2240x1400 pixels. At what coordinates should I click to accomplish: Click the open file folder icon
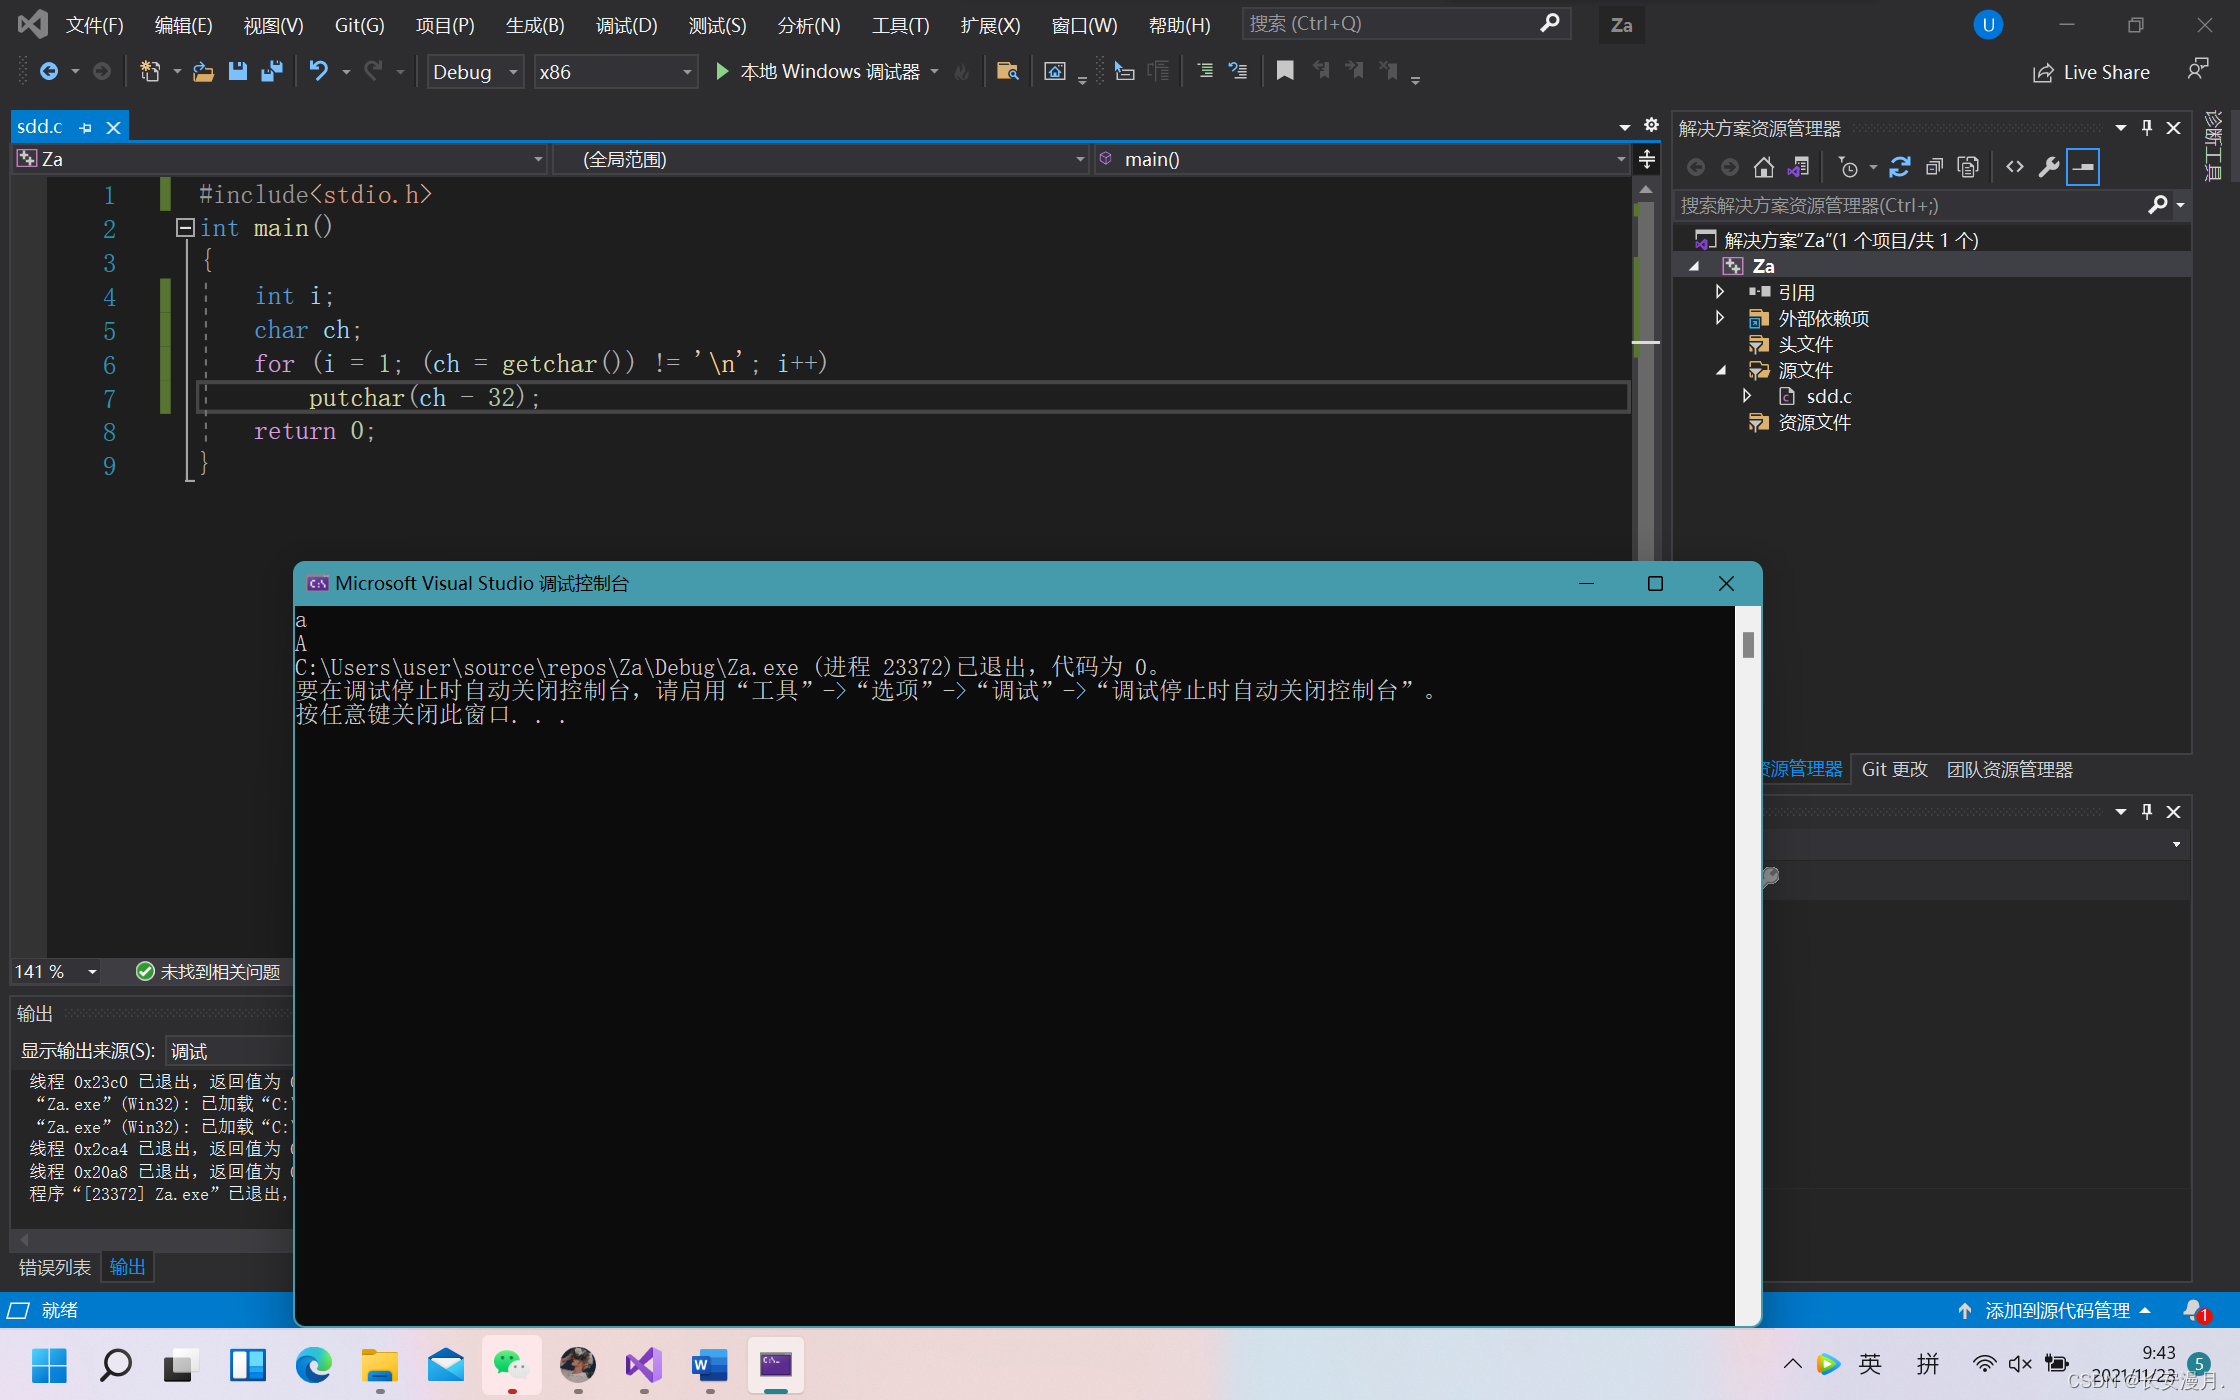point(203,71)
